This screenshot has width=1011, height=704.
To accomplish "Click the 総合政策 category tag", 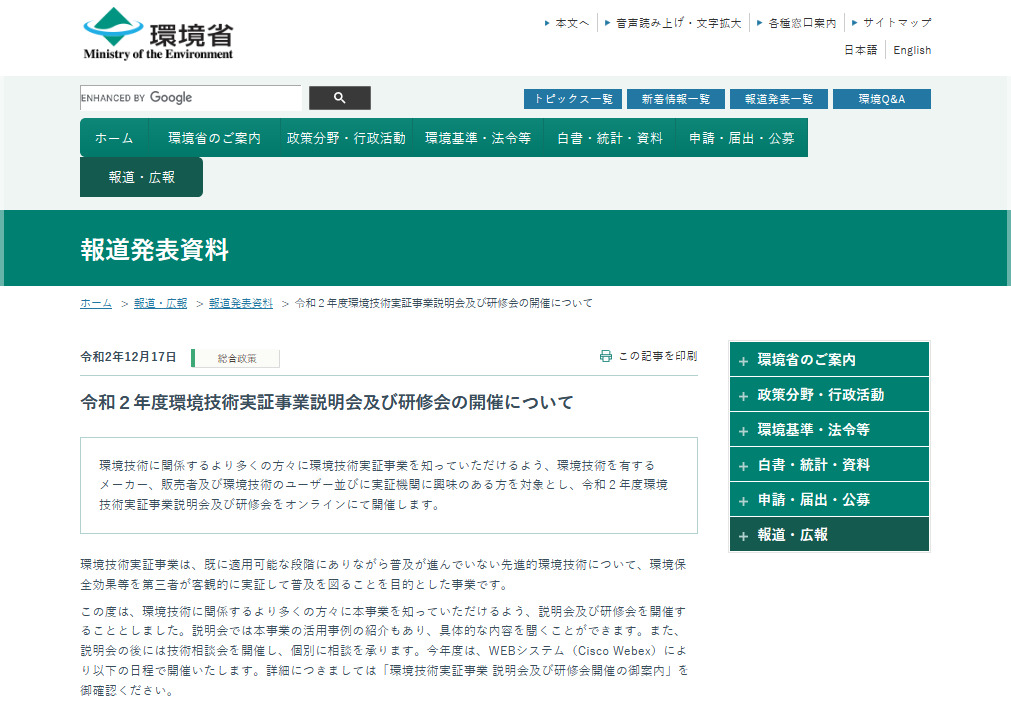I will (x=237, y=358).
